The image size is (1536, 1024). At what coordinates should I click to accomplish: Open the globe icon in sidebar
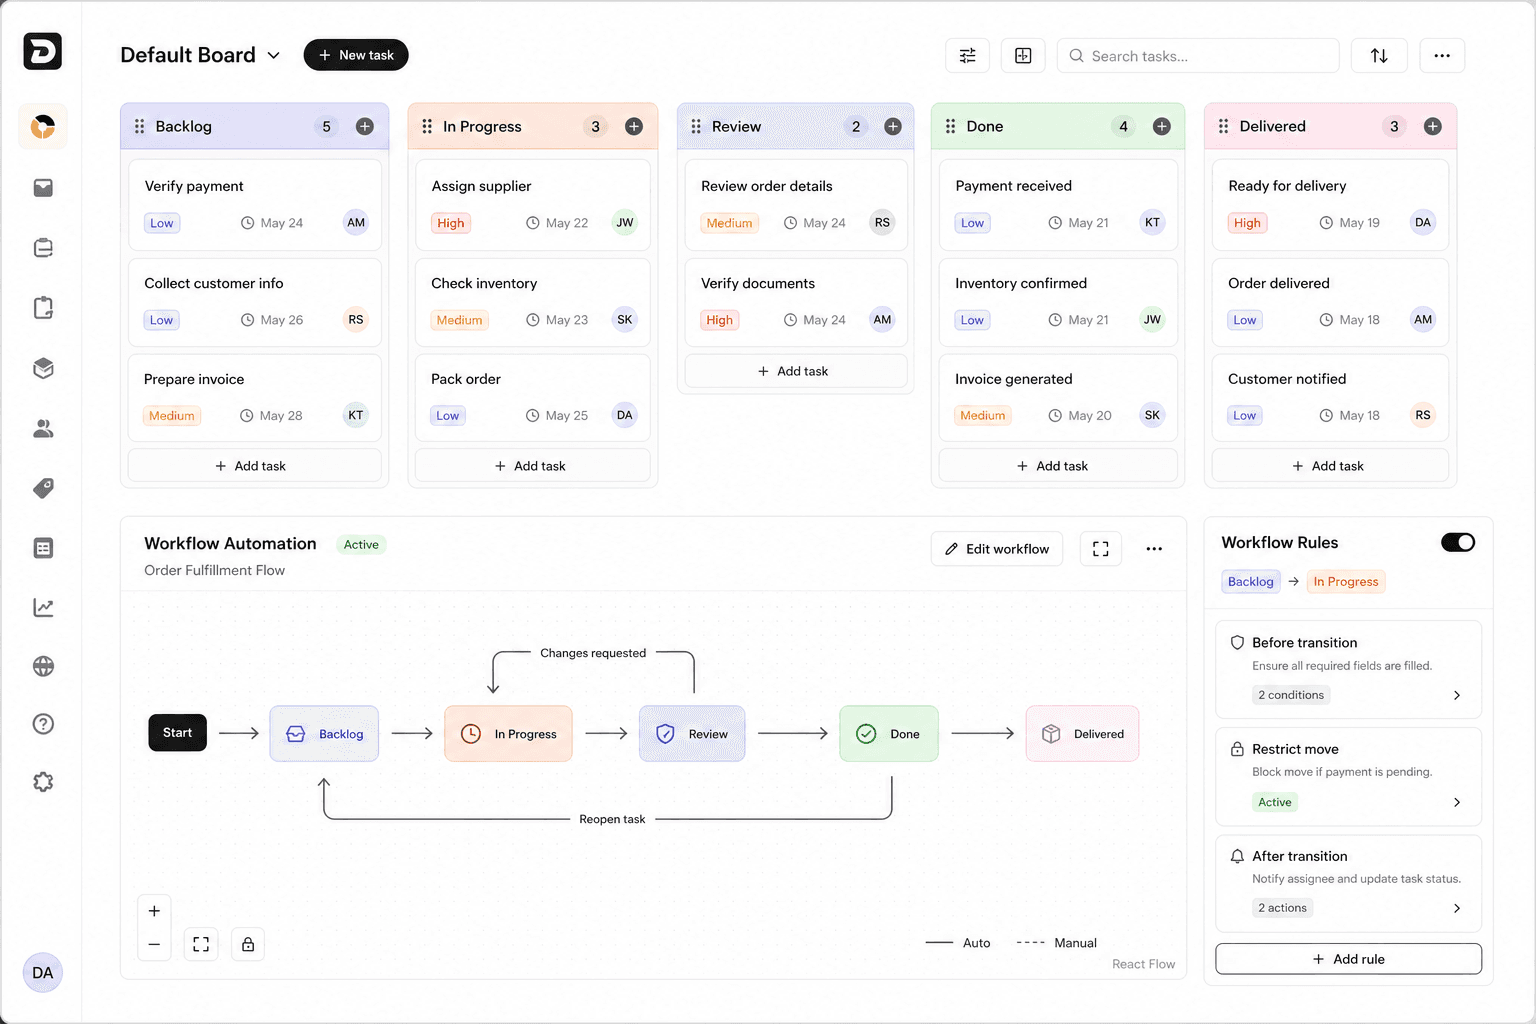click(x=43, y=666)
